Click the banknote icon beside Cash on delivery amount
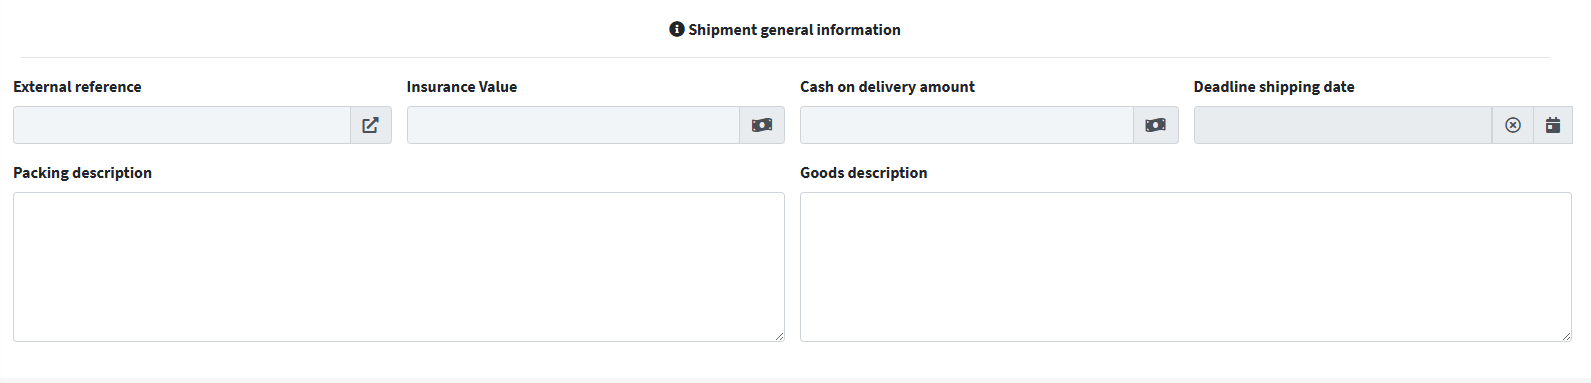Screen dimensions: 1591x383 coord(1156,125)
